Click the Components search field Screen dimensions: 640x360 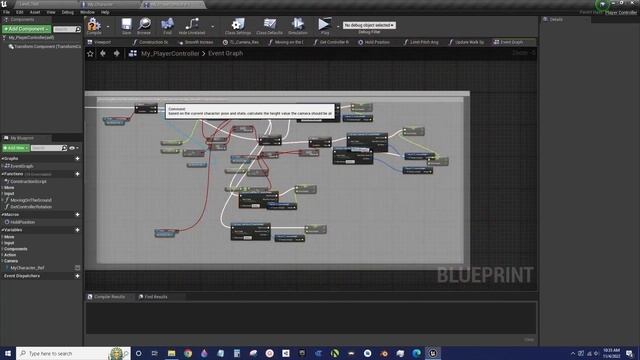pyautogui.click(x=67, y=29)
